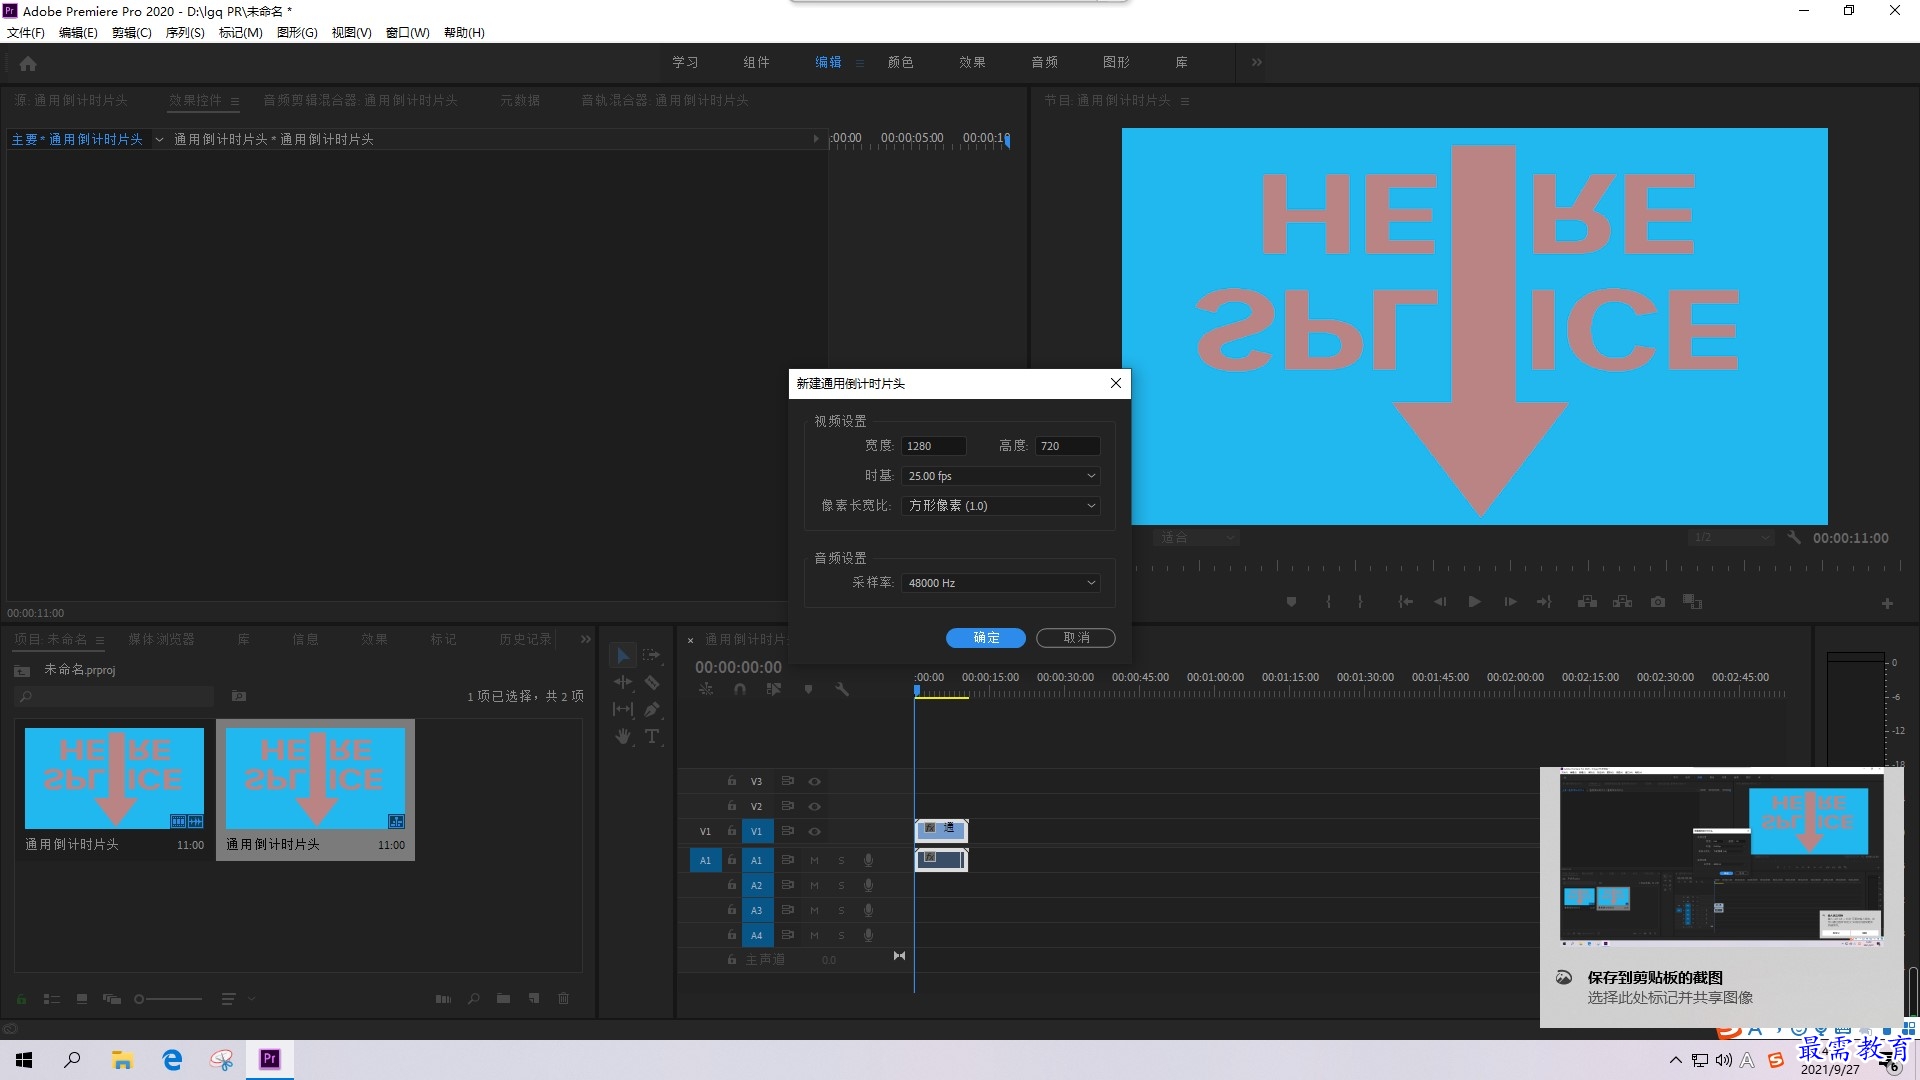Screen dimensions: 1920x1080
Task: Toggle V1 track output eye
Action: 814,831
